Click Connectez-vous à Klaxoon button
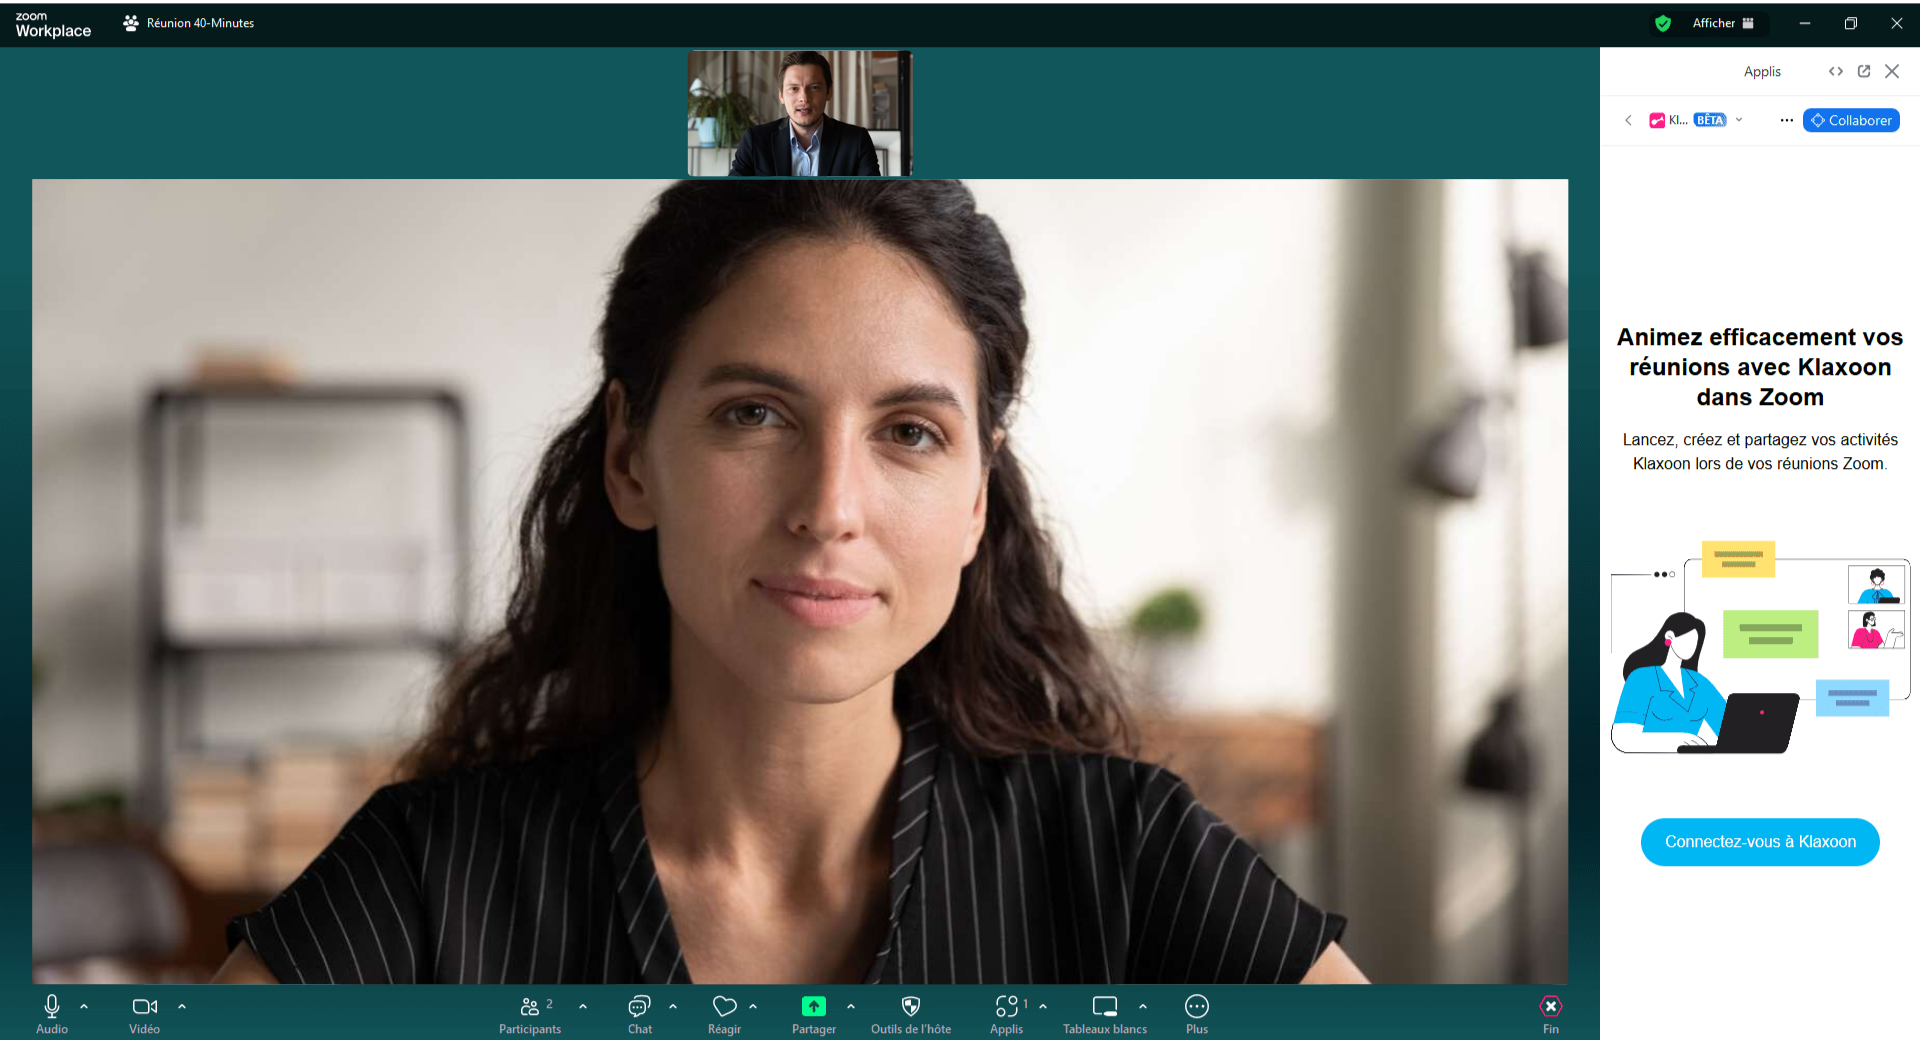This screenshot has width=1920, height=1040. pos(1759,842)
